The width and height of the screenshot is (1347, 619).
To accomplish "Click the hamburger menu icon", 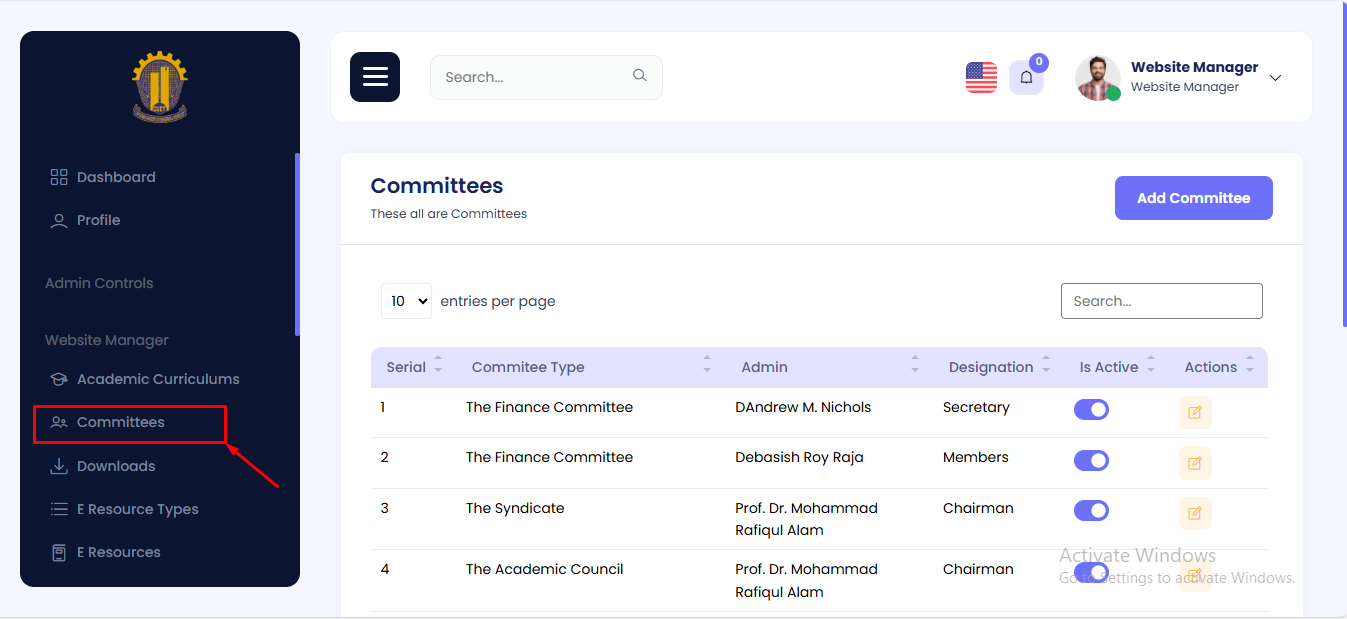I will click(375, 77).
